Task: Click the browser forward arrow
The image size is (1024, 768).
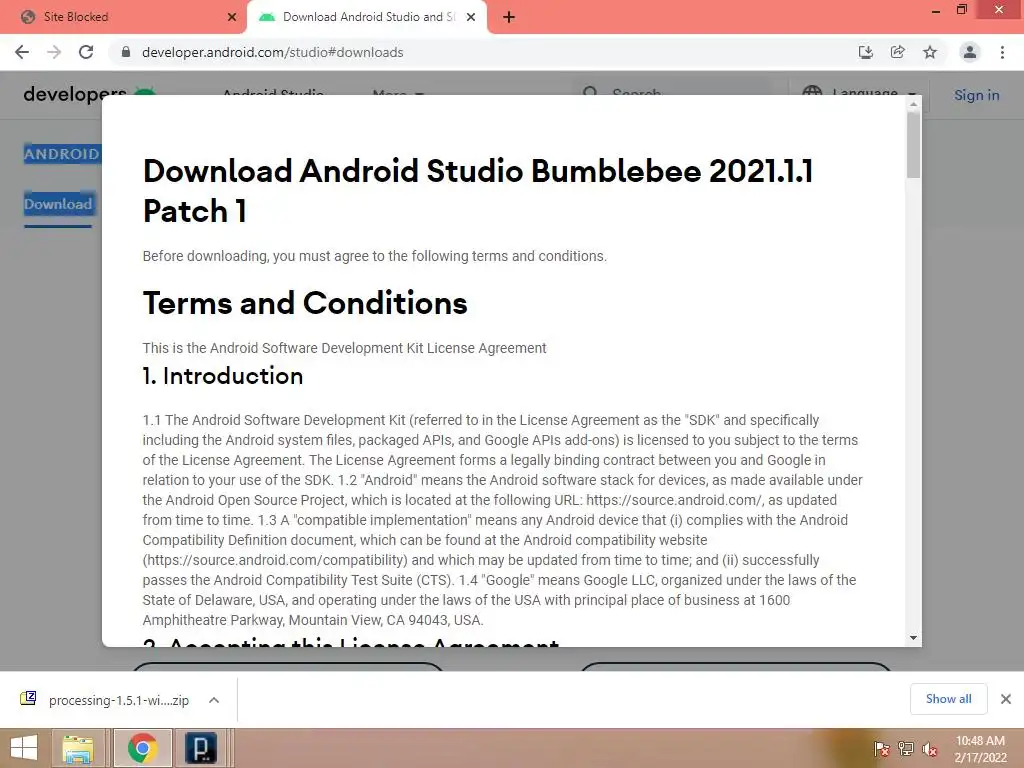Action: tap(54, 52)
